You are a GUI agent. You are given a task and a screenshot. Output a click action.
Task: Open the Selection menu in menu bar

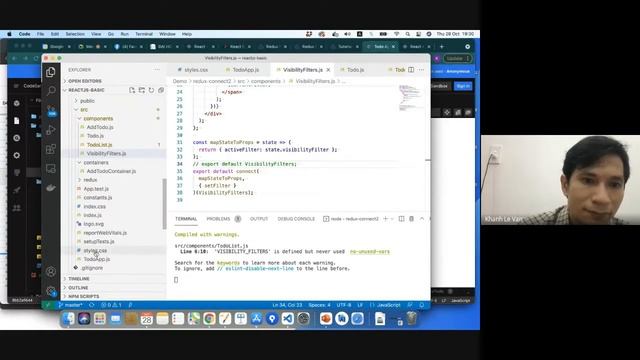coord(75,34)
